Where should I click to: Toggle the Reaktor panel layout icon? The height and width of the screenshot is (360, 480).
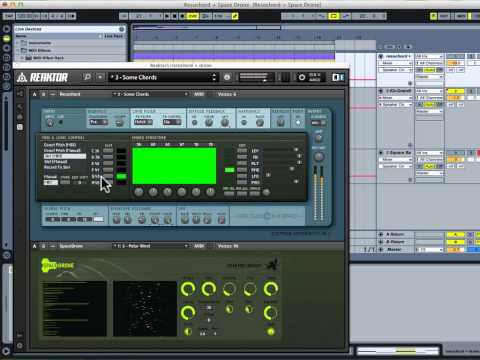point(338,77)
